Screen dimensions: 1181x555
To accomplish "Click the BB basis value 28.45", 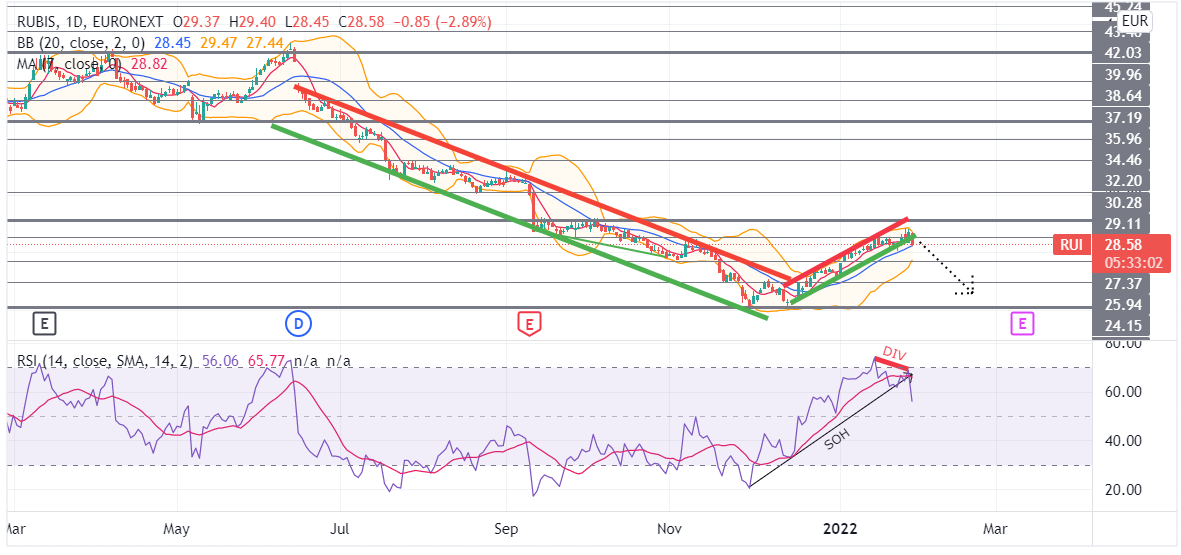I will 174,44.
